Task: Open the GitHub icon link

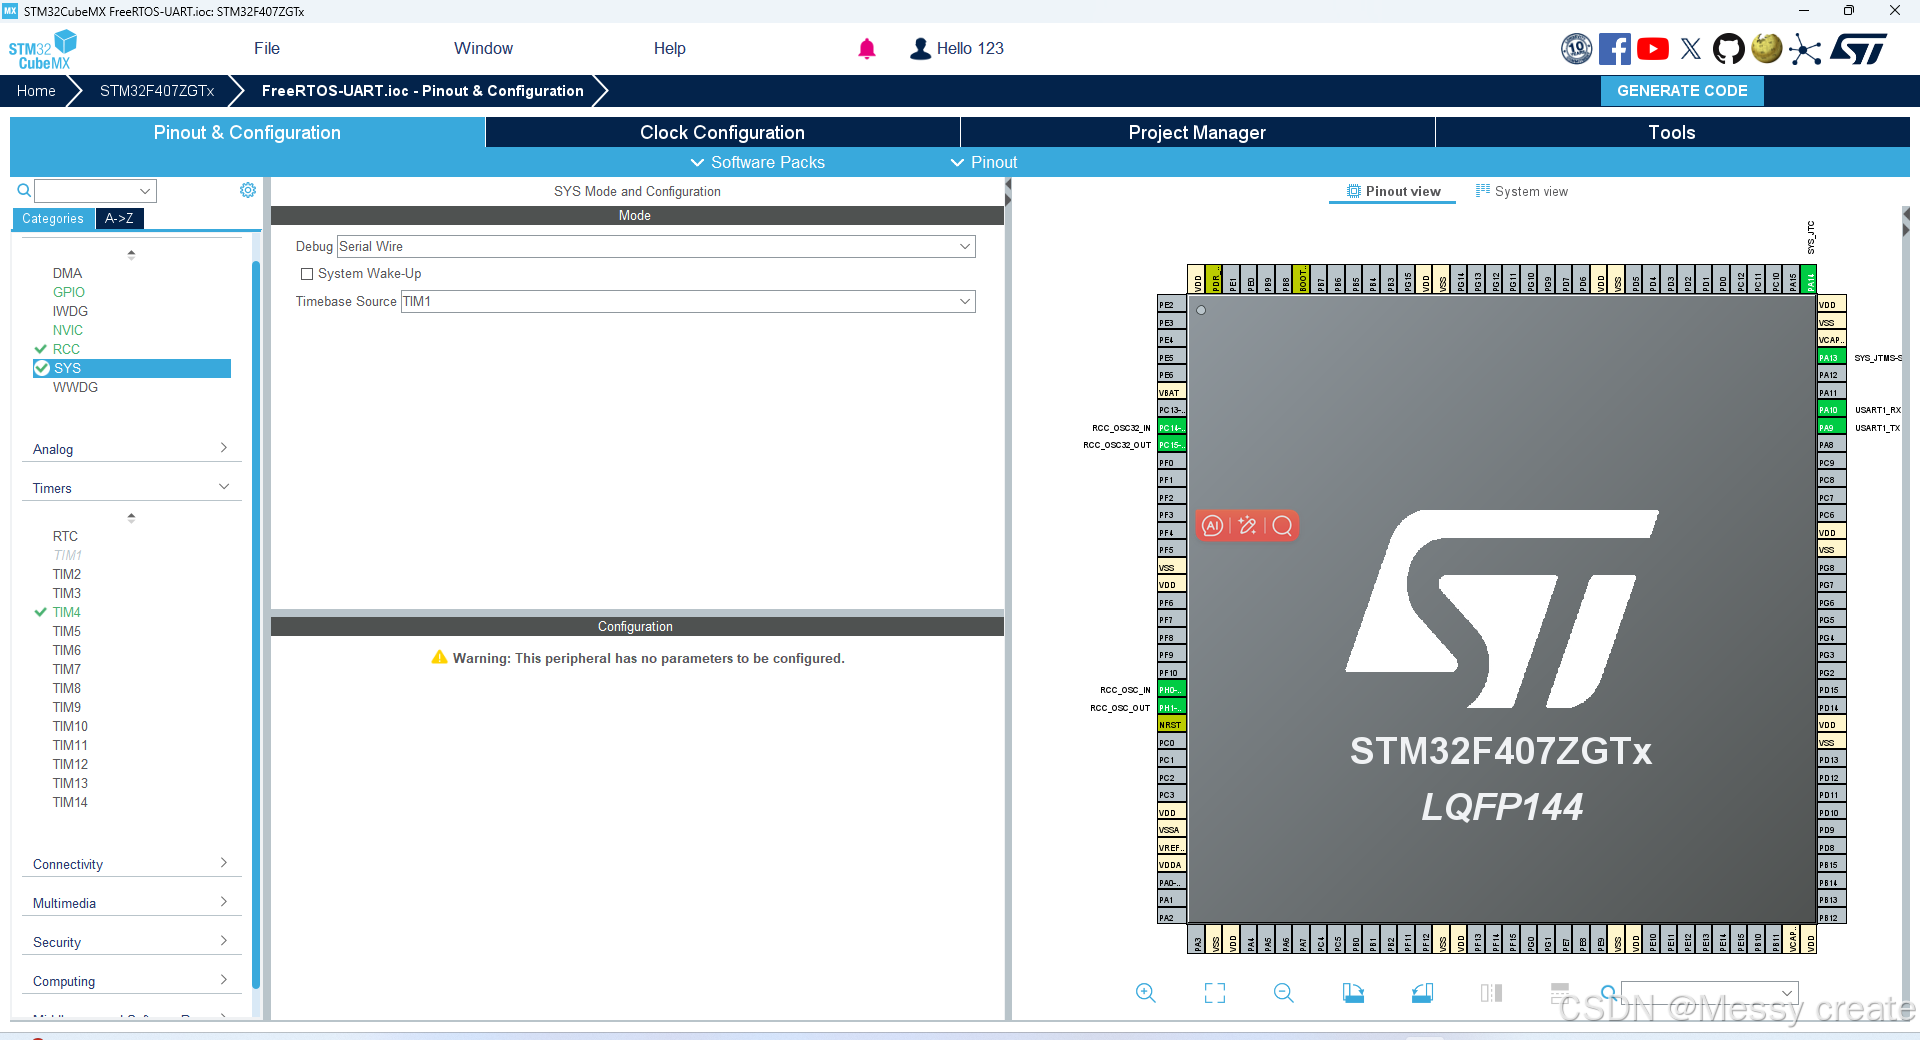Action: click(x=1728, y=48)
